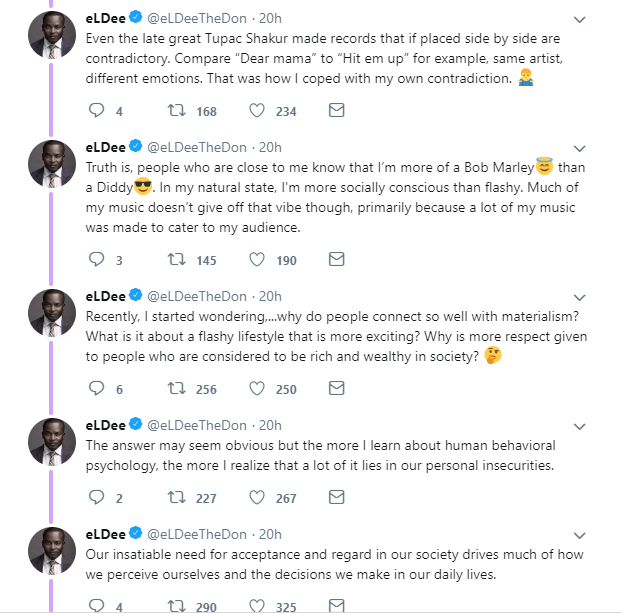622x613 pixels.
Task: Open eLDee's profile from the insecurities tweet
Action: tap(104, 425)
